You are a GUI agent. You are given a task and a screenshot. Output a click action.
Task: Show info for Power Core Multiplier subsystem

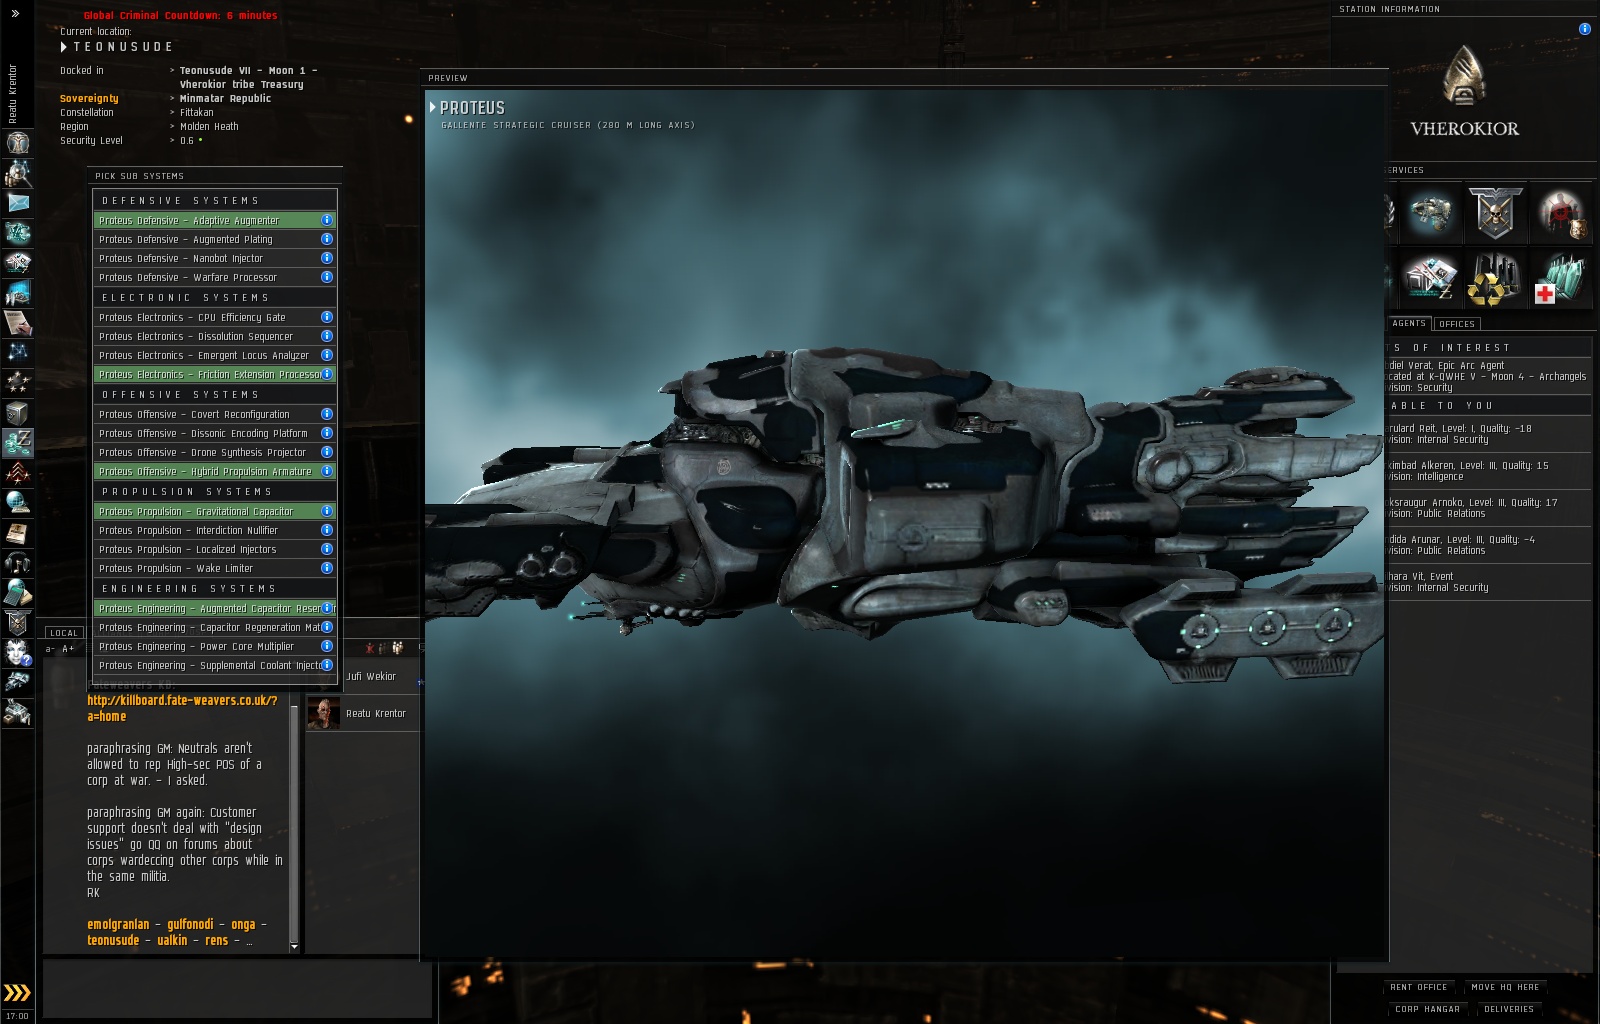tap(327, 646)
